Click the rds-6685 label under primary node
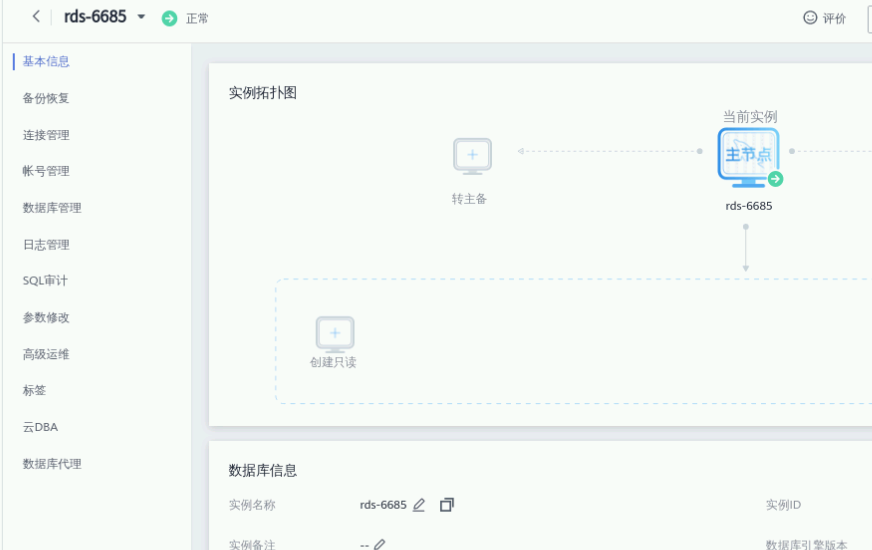This screenshot has width=872, height=550. point(749,206)
